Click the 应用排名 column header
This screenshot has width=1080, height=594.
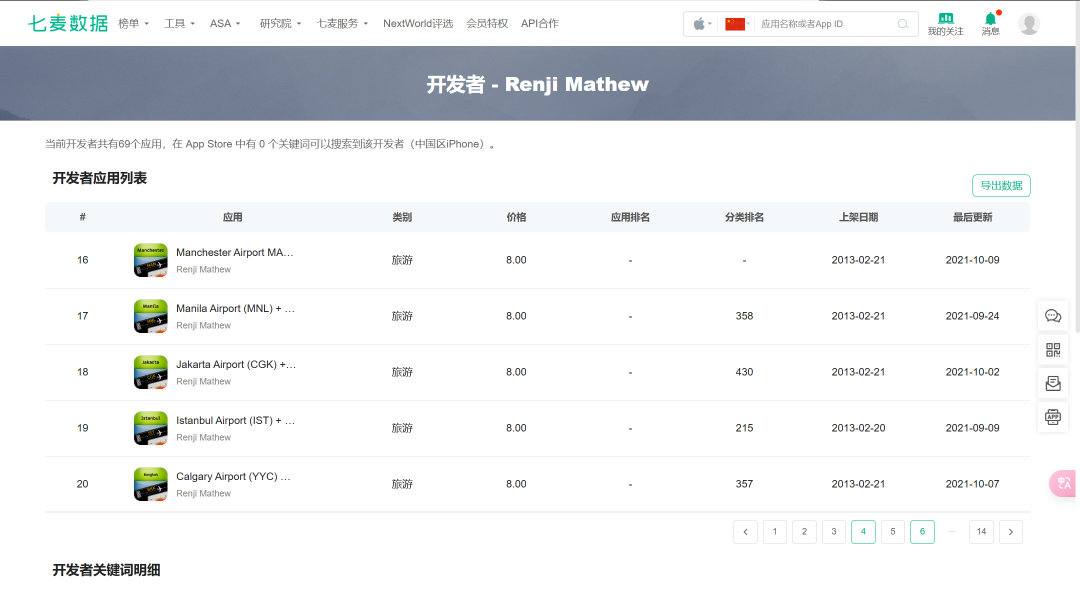click(x=630, y=217)
